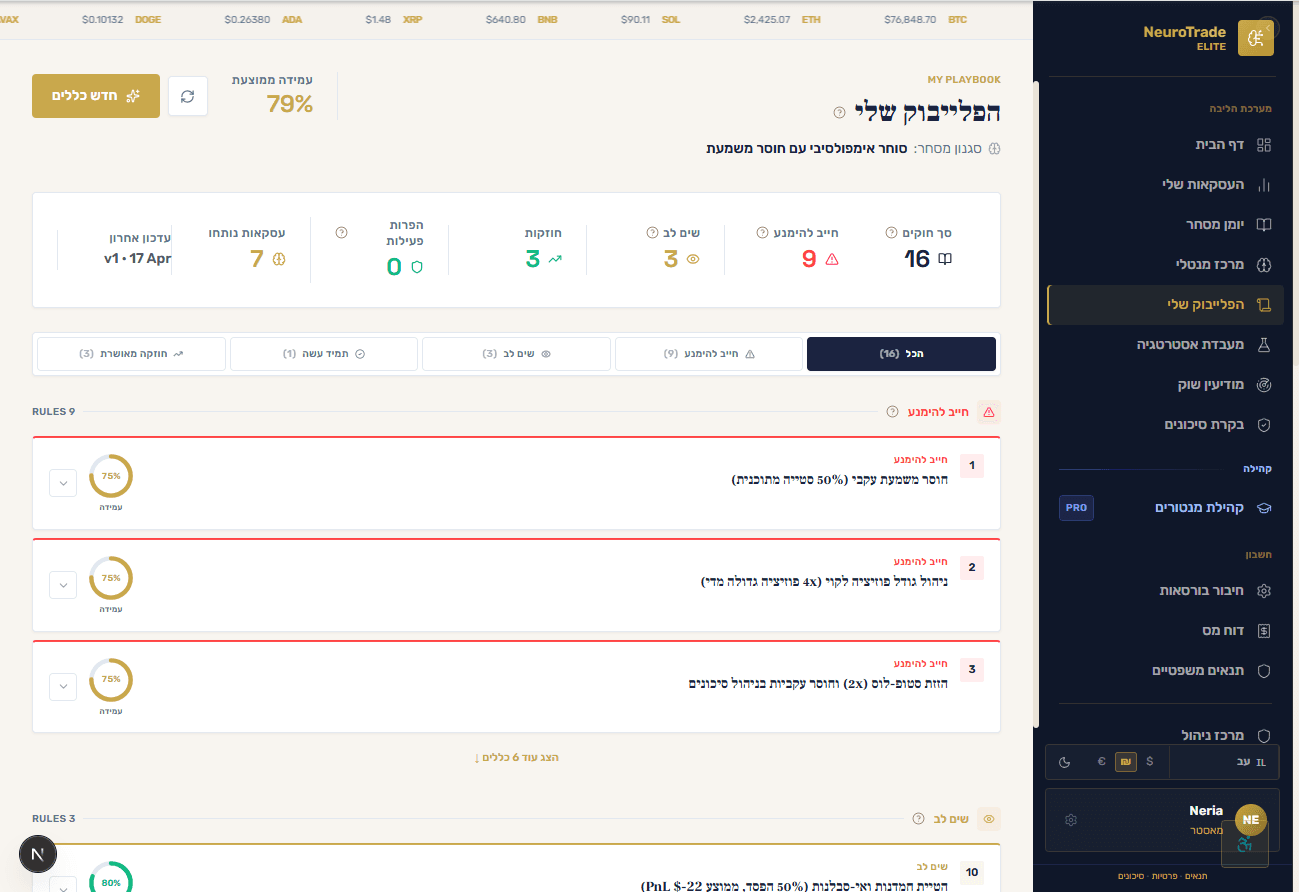
Task: Click the radar icon for מודיעין שוק
Action: (1264, 385)
